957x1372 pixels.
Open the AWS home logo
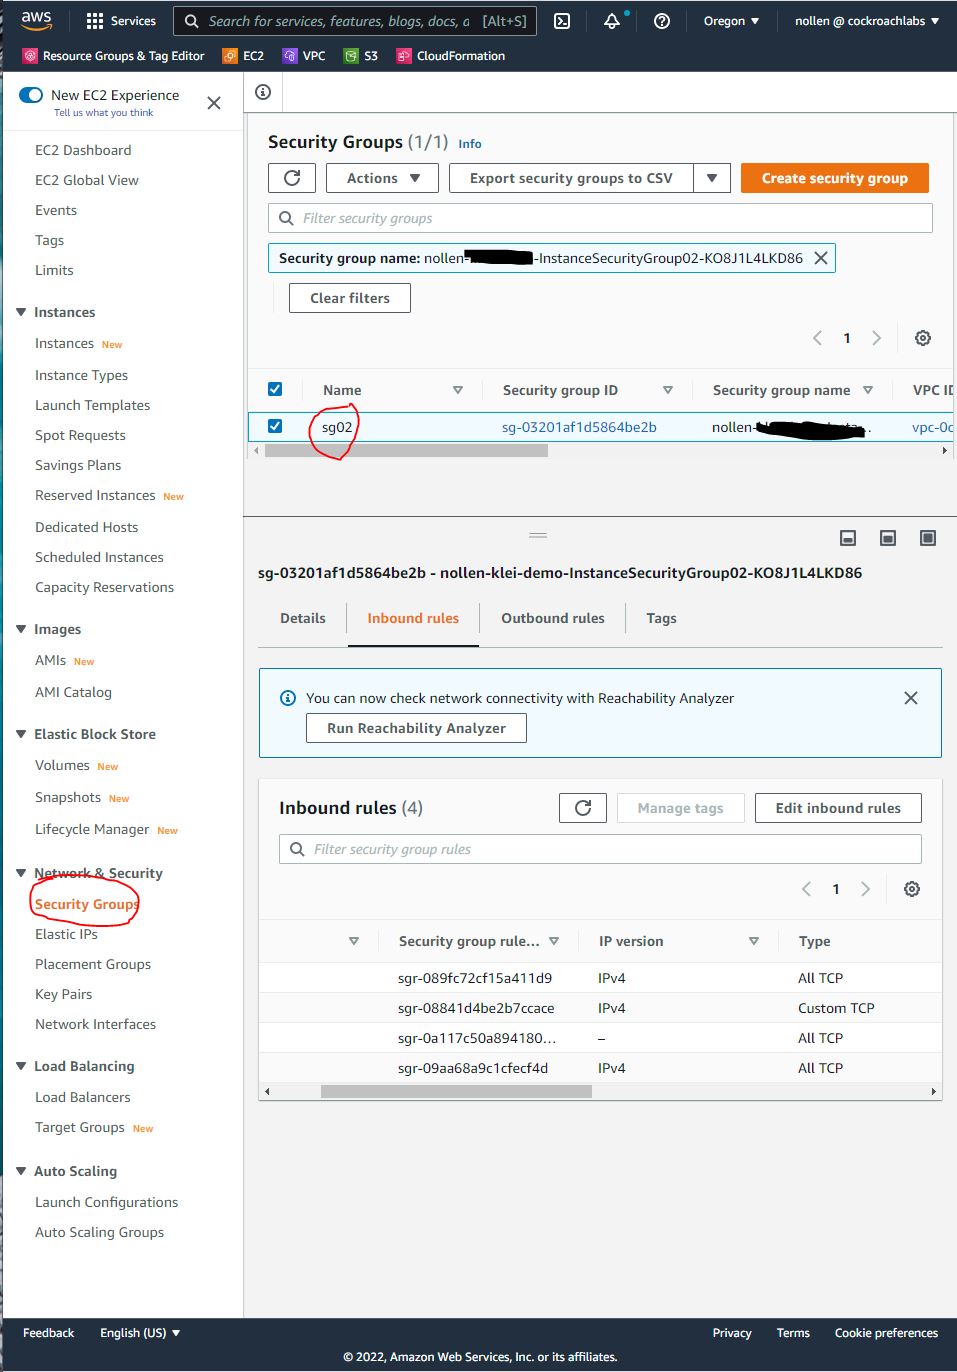click(x=36, y=20)
